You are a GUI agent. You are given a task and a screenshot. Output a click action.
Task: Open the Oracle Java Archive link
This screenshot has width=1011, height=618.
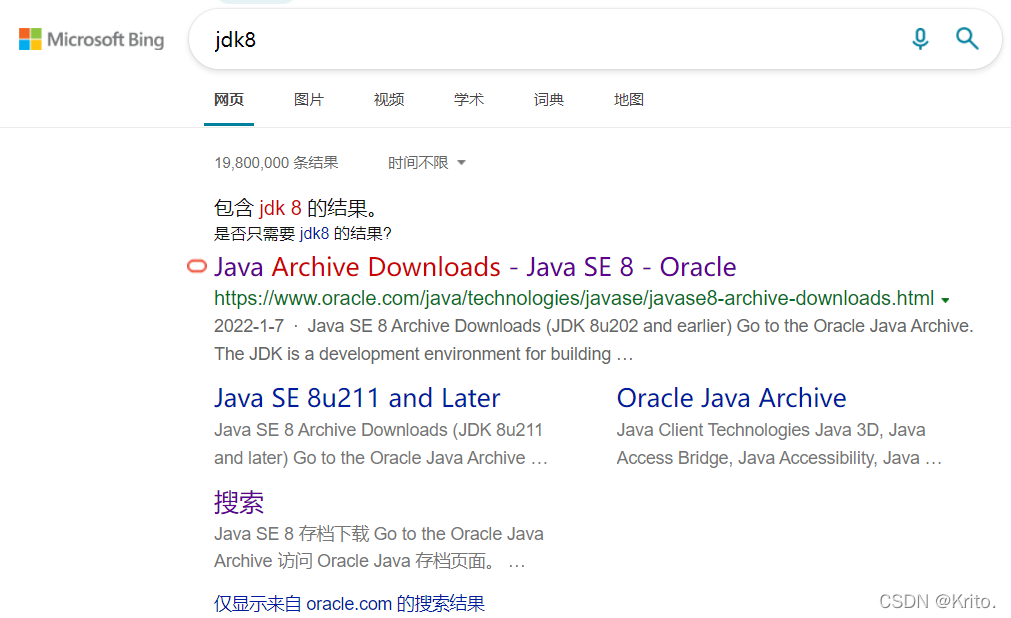[x=731, y=398]
